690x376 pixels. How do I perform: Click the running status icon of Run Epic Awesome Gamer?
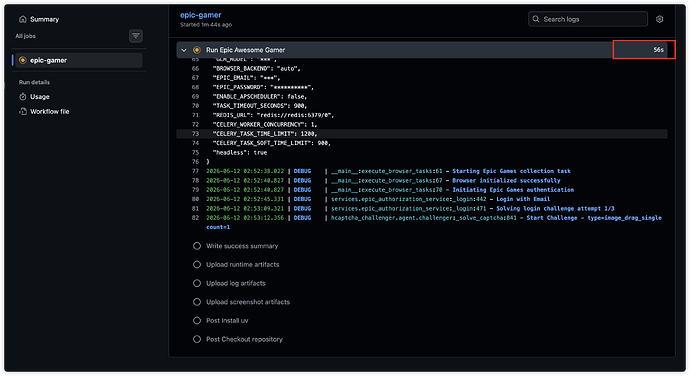coord(197,50)
